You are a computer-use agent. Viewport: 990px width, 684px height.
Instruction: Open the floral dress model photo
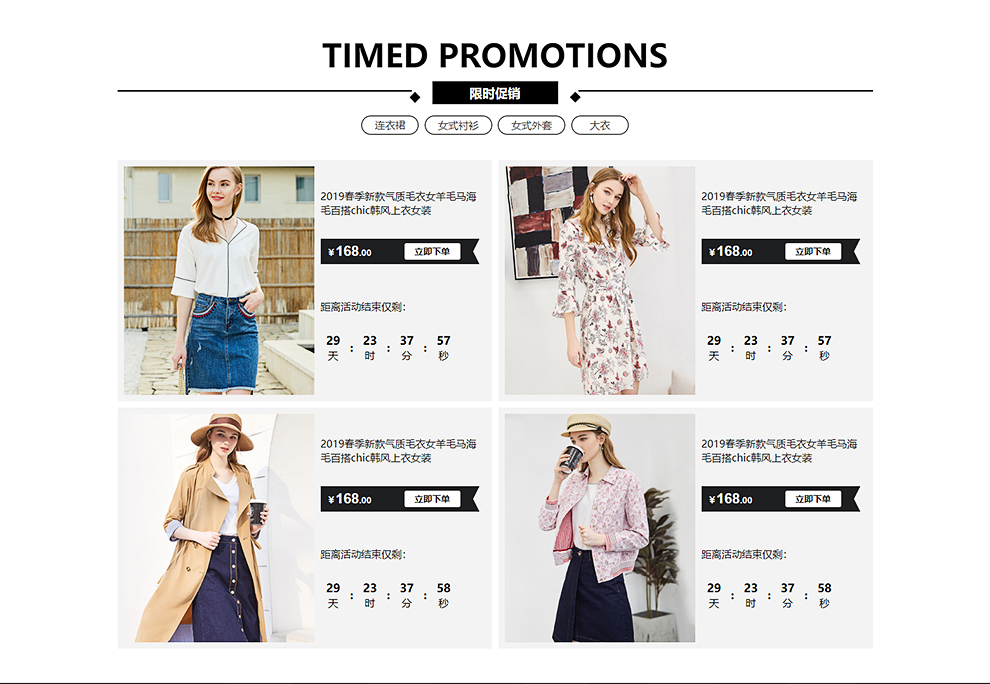coord(600,280)
